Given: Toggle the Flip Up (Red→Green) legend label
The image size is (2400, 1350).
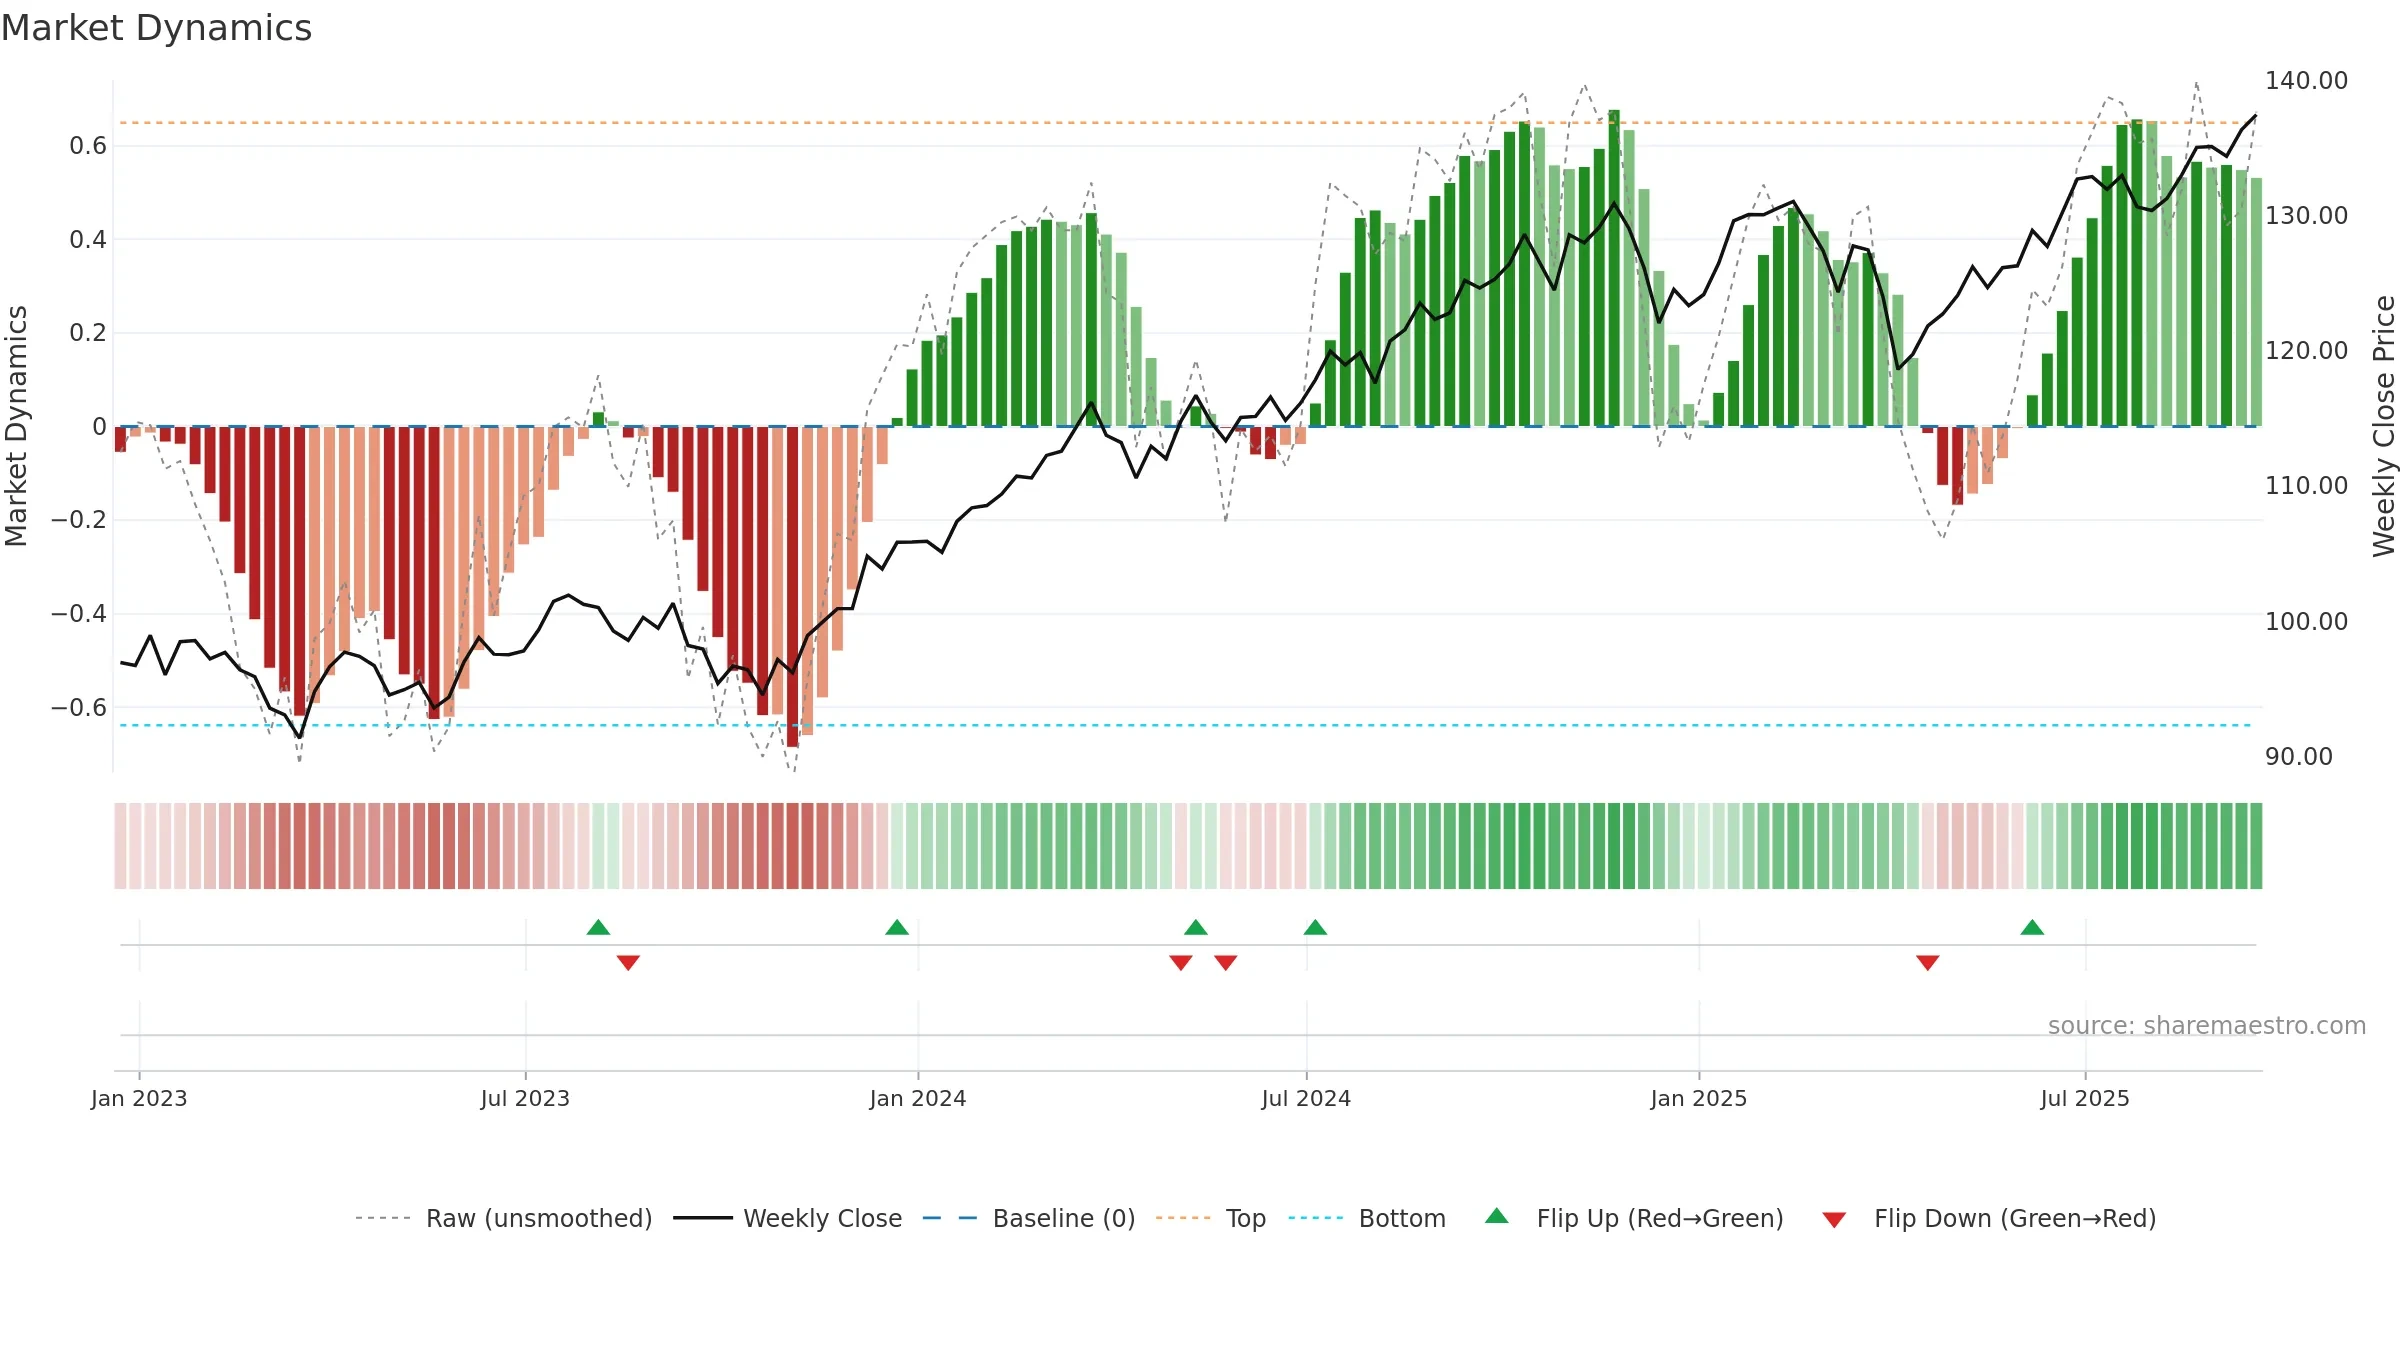Looking at the screenshot, I should point(1660,1218).
